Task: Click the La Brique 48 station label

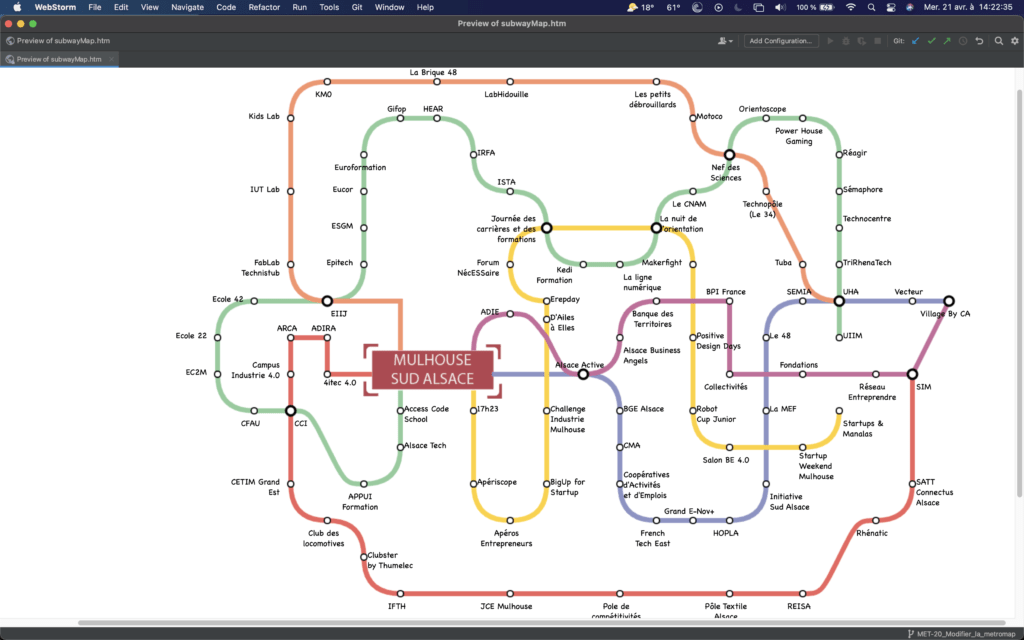Action: click(x=433, y=72)
